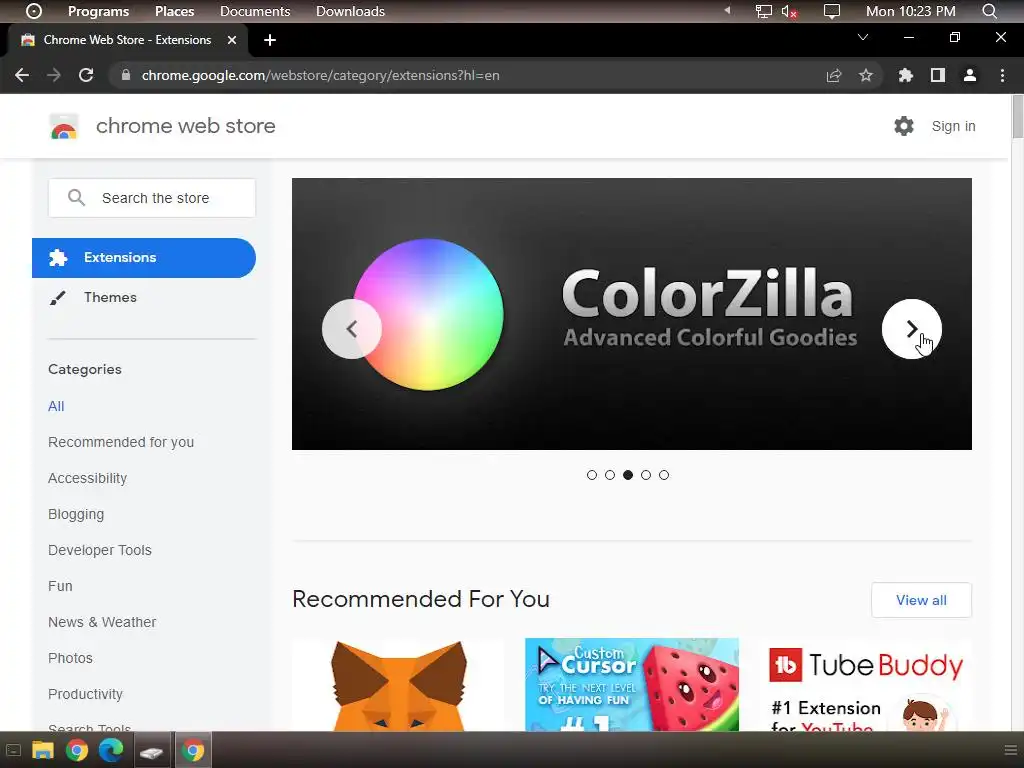Open web store settings gear
The image size is (1024, 768).
904,126
